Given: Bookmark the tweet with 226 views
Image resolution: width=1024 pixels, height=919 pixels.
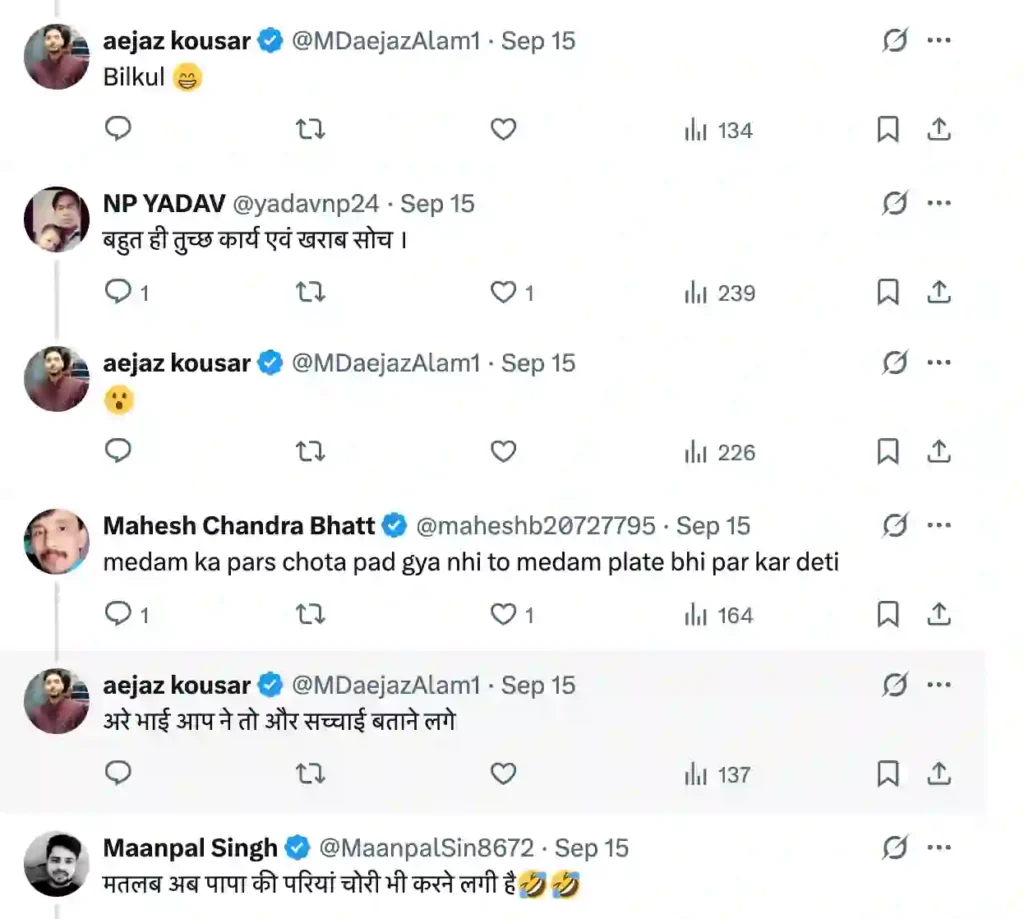Looking at the screenshot, I should (x=887, y=452).
